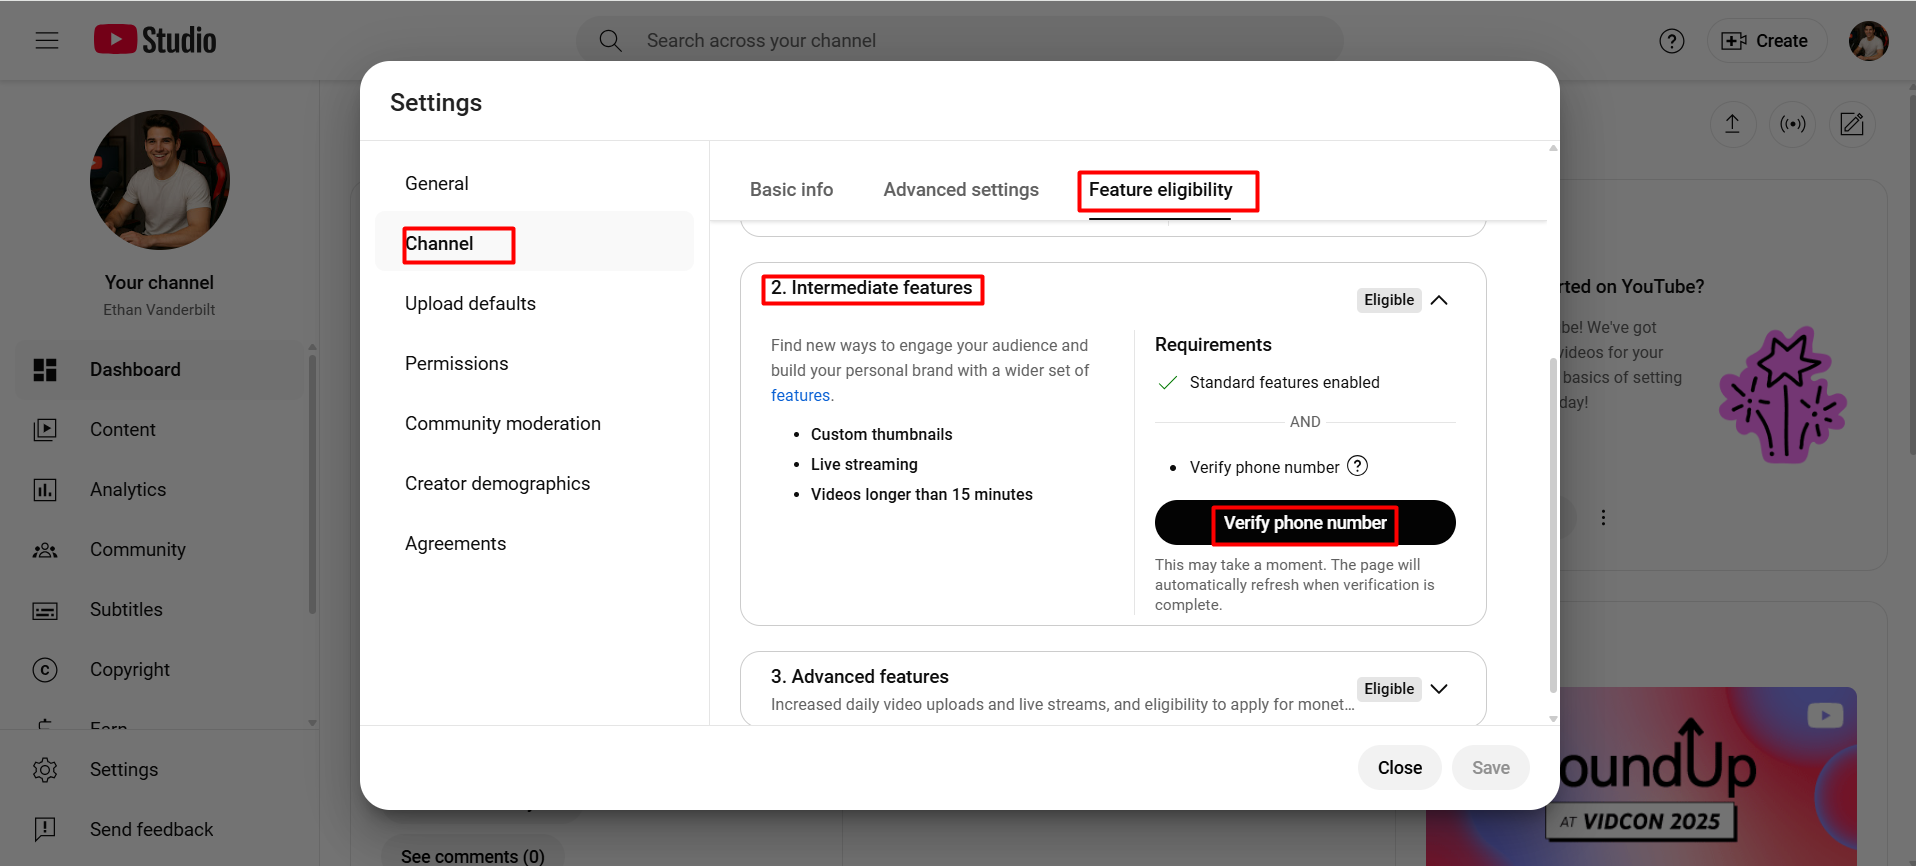This screenshot has height=866, width=1916.
Task: Open the help question mark icon
Action: pos(1671,41)
